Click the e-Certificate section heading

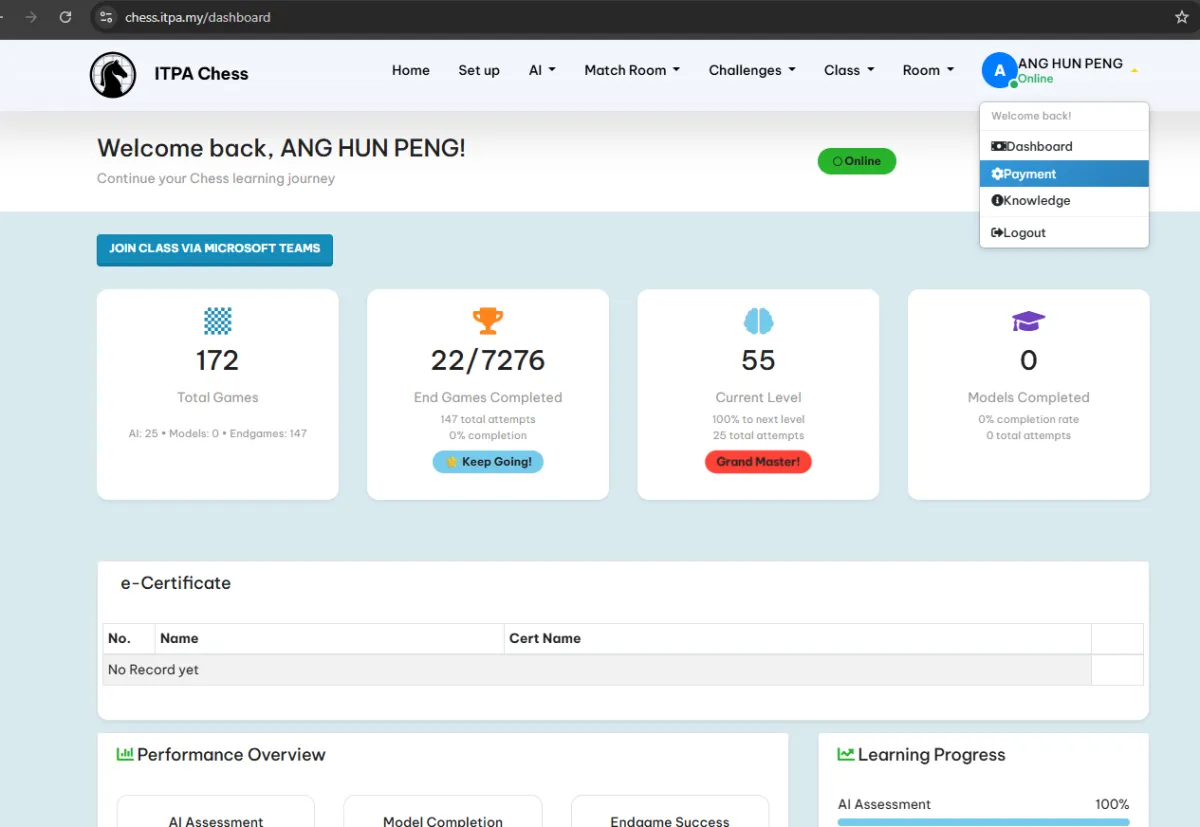176,583
